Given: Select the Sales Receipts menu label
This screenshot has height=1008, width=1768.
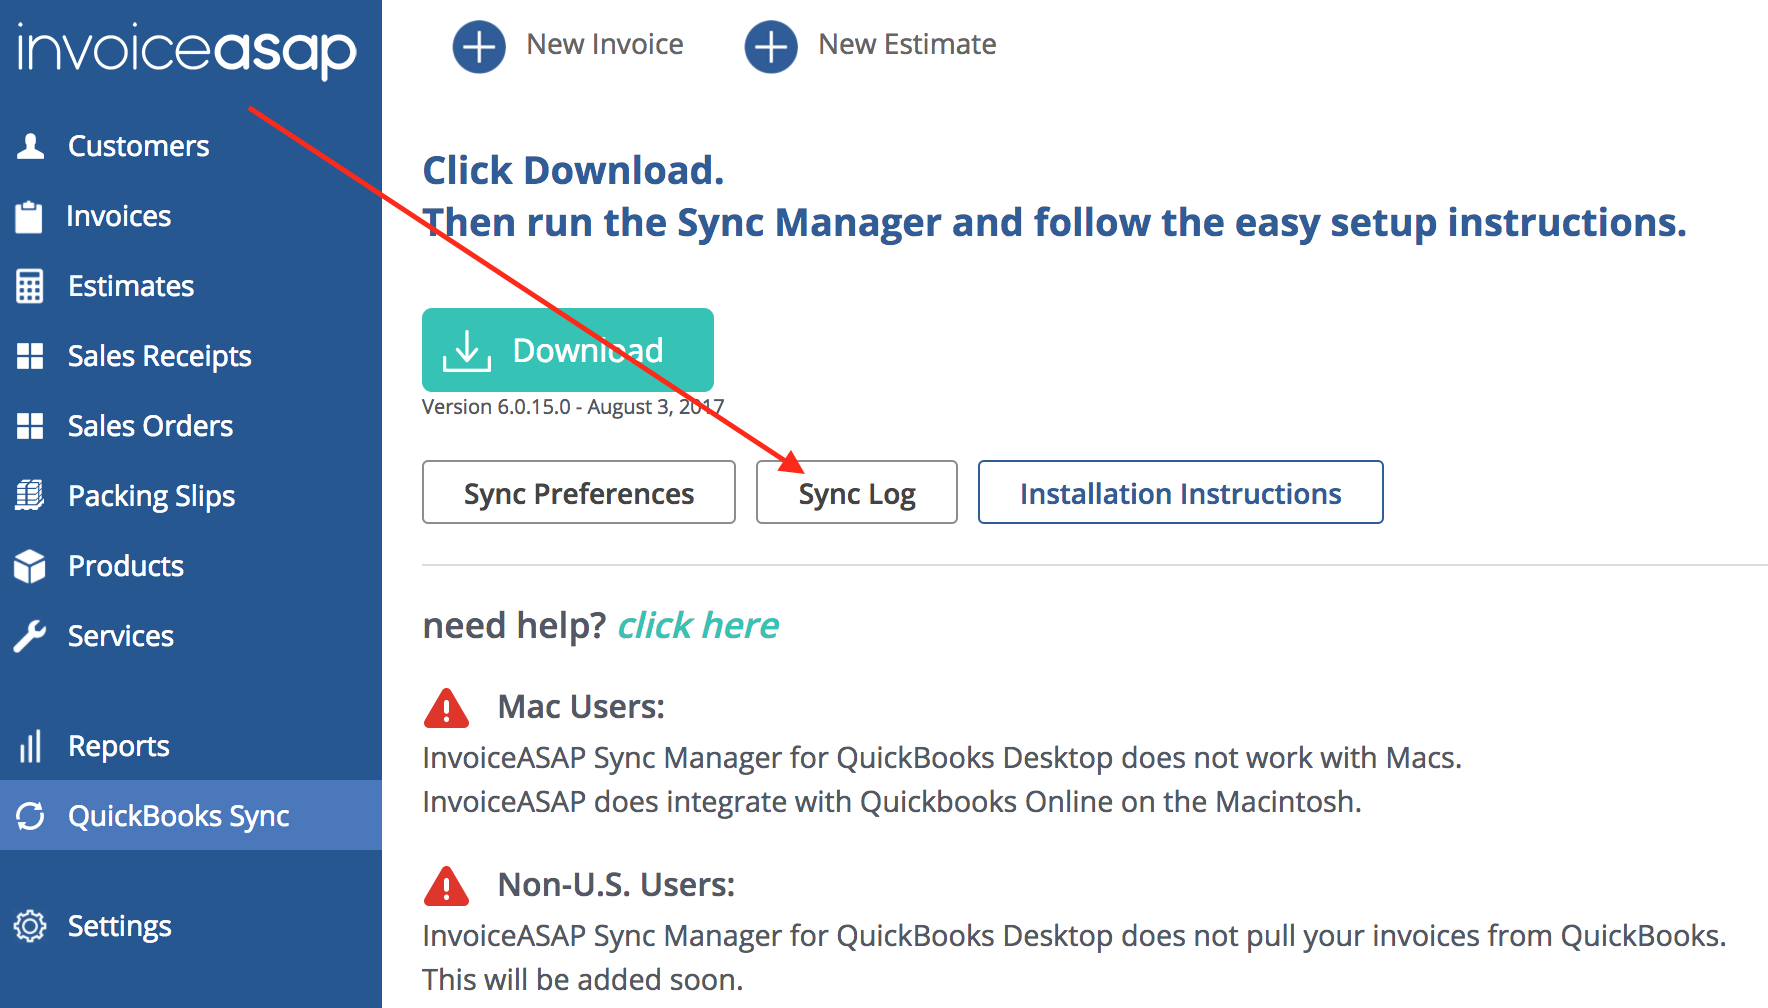Looking at the screenshot, I should (159, 356).
